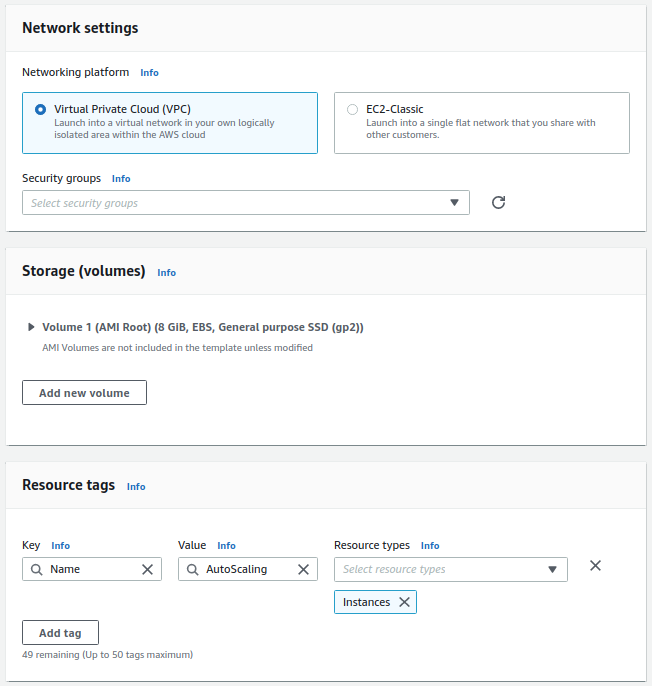Image resolution: width=652 pixels, height=686 pixels.
Task: Clear the AutoScaling value field
Action: (303, 569)
